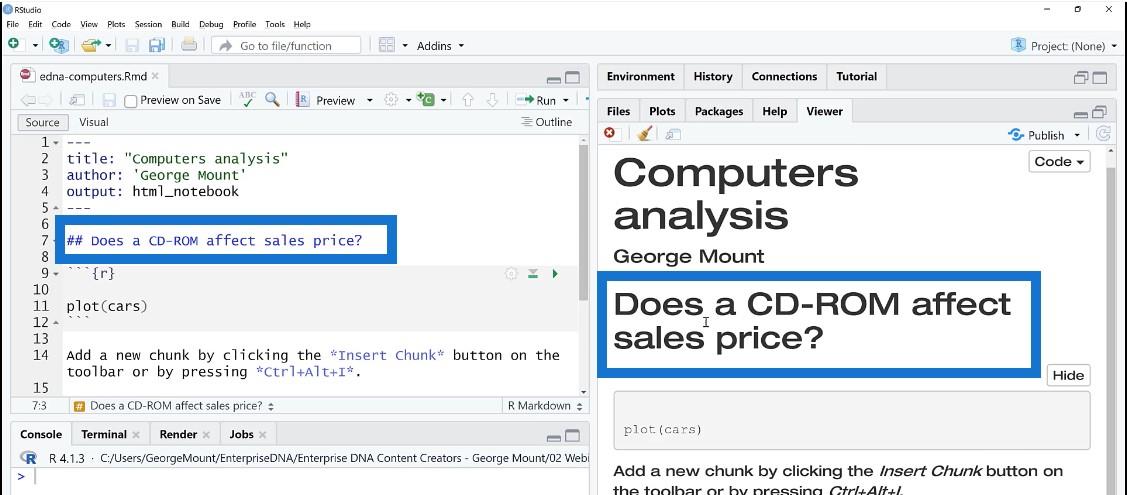Select the Console tab
1127x495 pixels.
[x=41, y=434]
